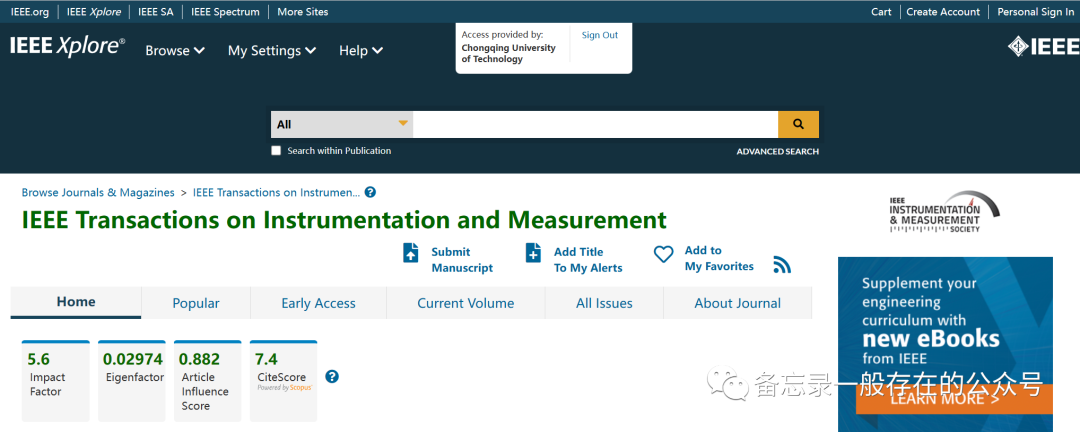This screenshot has height=432, width=1080.
Task: Switch to the Popular tab
Action: click(196, 303)
